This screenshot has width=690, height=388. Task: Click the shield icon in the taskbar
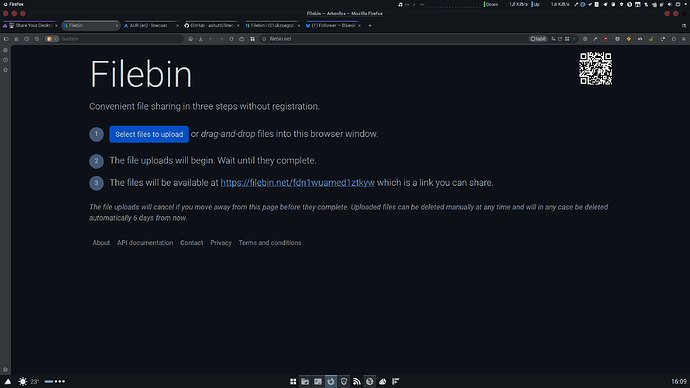pos(344,381)
